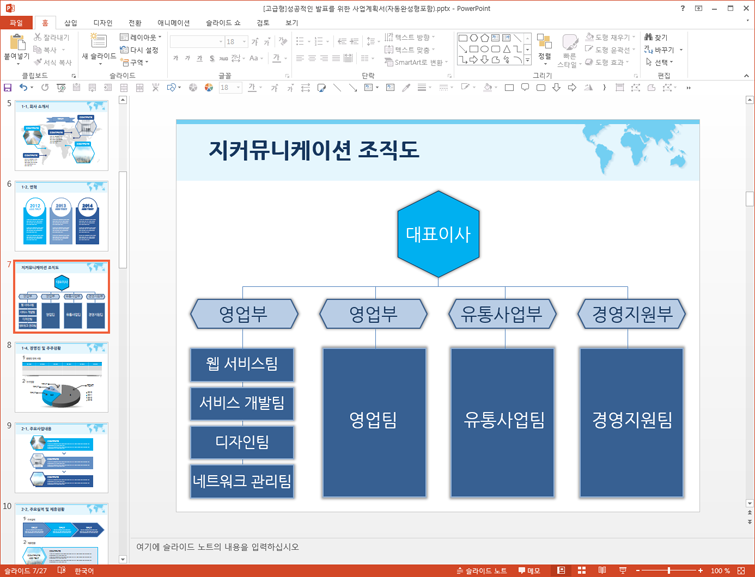Open Select (선택) dropdown
755x577 pixels.
click(x=659, y=62)
